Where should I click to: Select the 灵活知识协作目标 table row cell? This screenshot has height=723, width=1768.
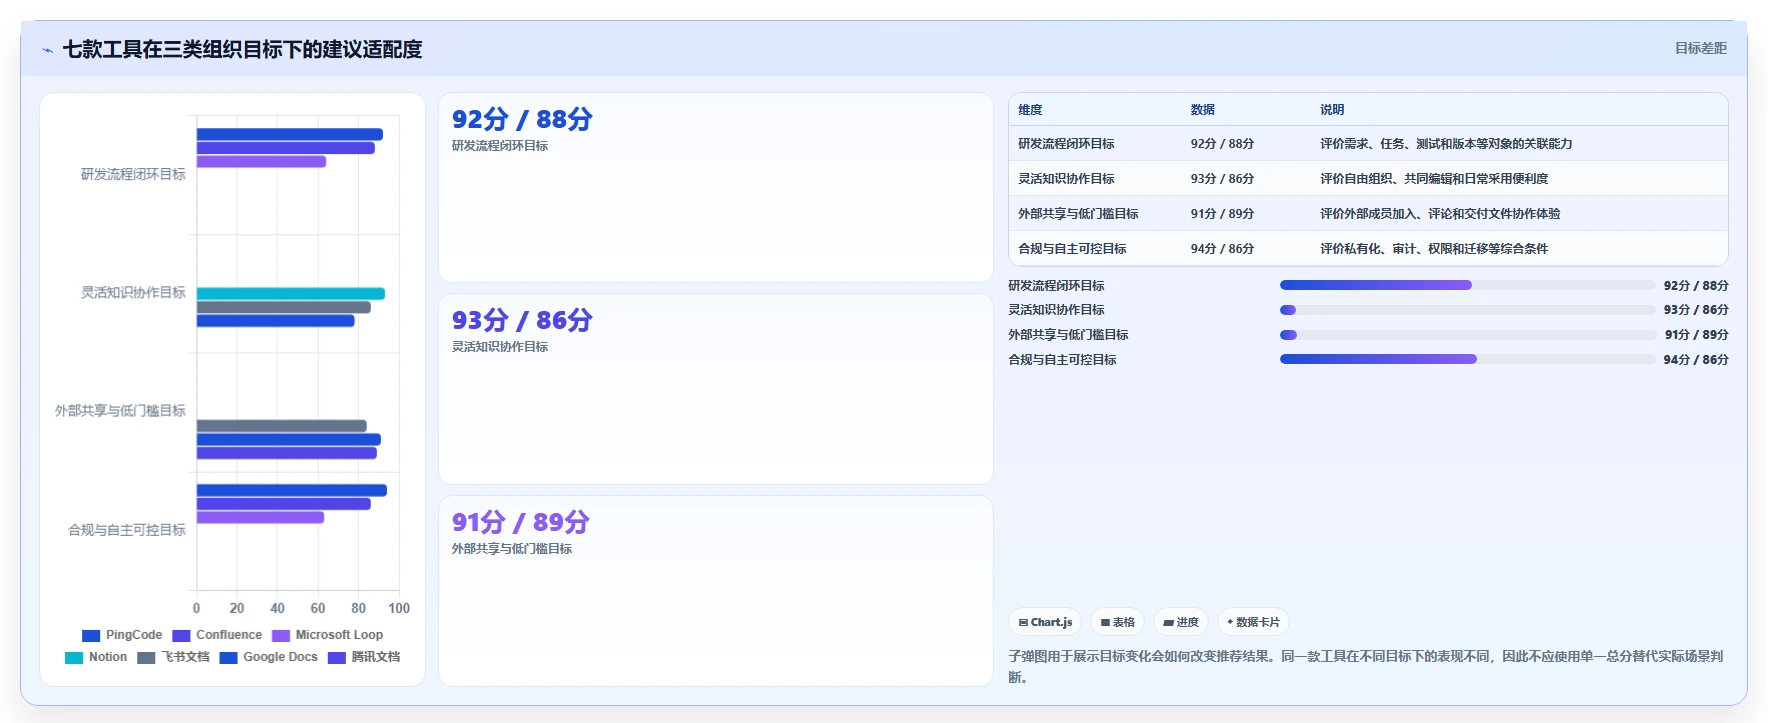pyautogui.click(x=1066, y=179)
